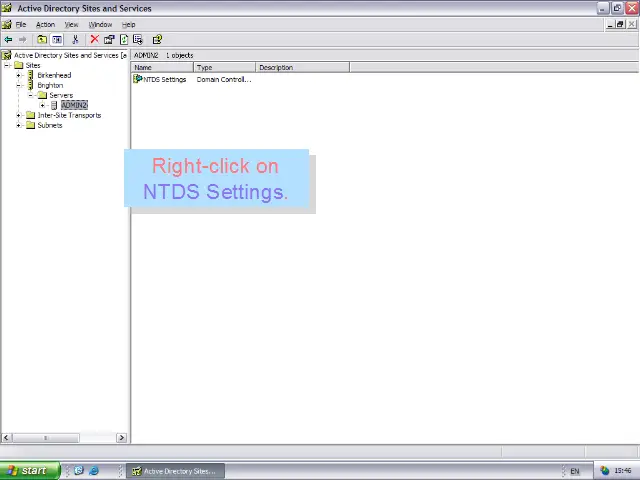This screenshot has width=640, height=480.
Task: Click the Subnets folder icon
Action: pos(31,125)
